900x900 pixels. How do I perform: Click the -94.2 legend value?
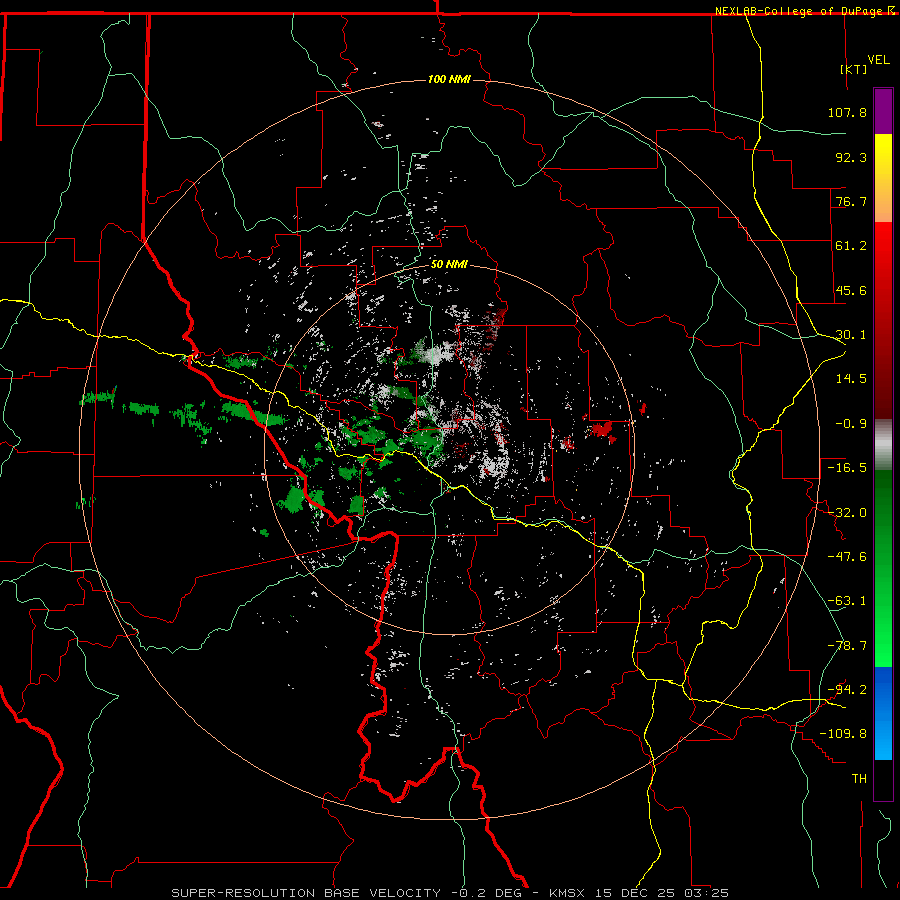[847, 690]
